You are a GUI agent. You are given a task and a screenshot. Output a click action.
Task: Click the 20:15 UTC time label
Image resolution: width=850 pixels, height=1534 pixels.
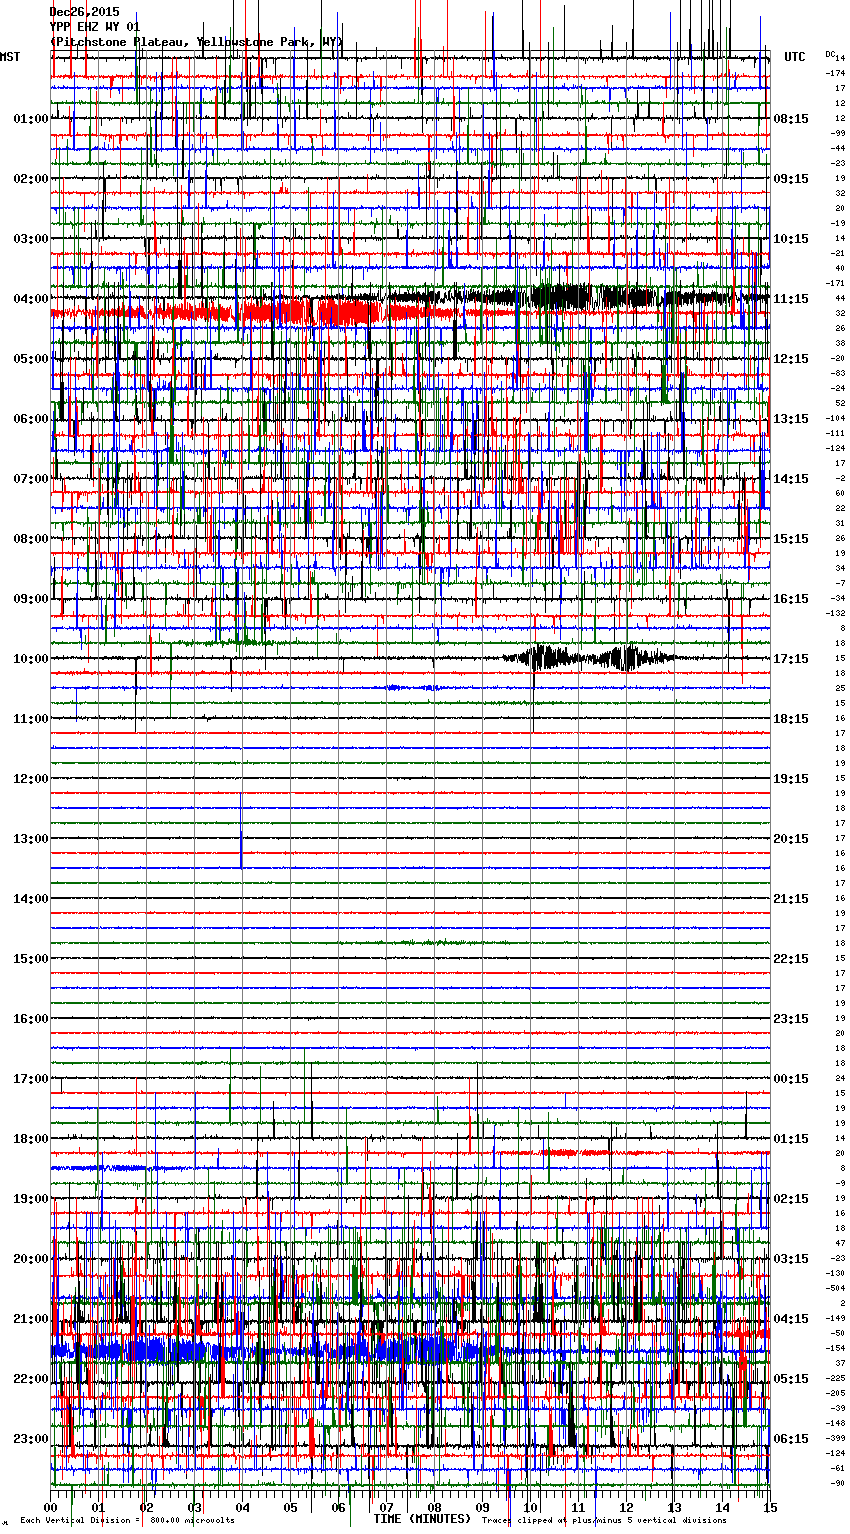click(x=791, y=839)
